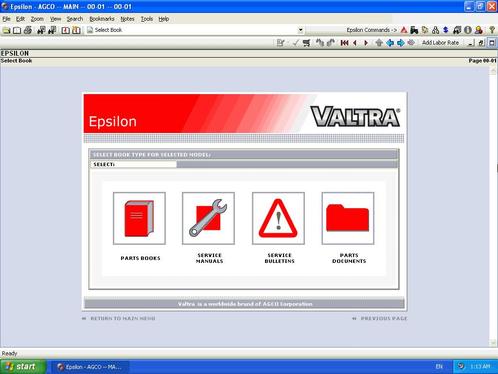Open the Bookmarks menu

[x=102, y=19]
